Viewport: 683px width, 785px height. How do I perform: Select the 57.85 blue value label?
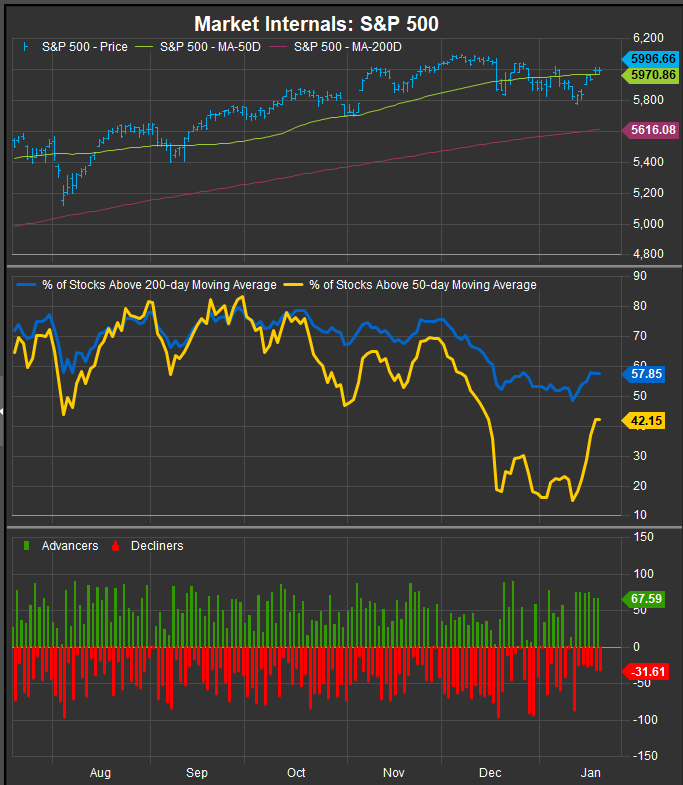[643, 374]
